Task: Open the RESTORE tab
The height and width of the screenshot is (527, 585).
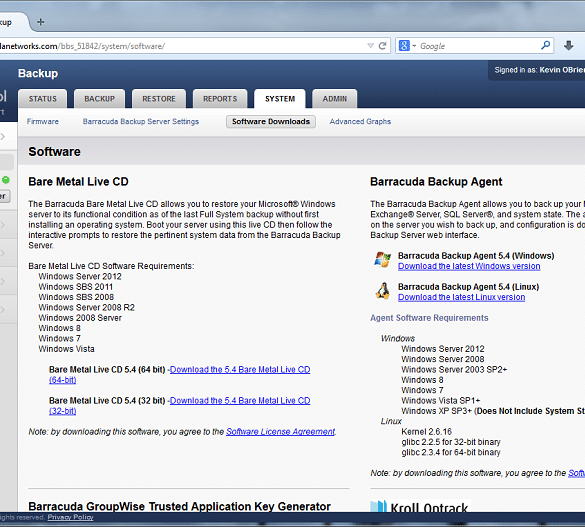Action: point(159,99)
